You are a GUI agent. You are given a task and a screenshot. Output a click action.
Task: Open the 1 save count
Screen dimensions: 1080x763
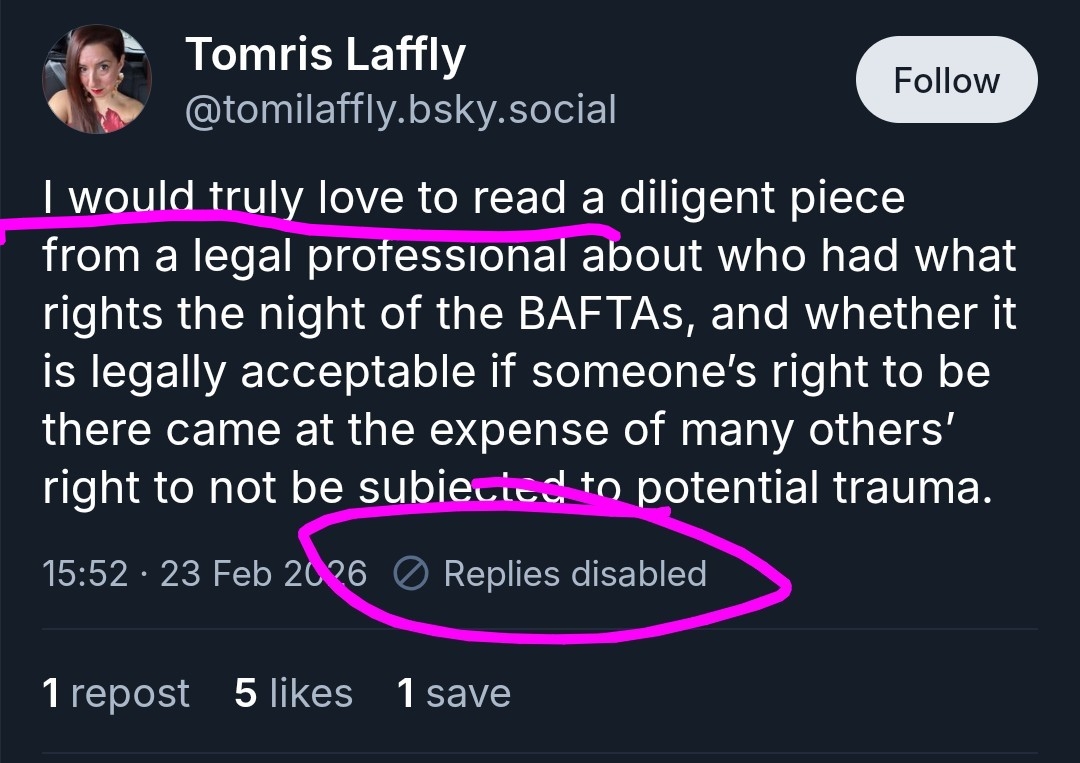coord(454,693)
